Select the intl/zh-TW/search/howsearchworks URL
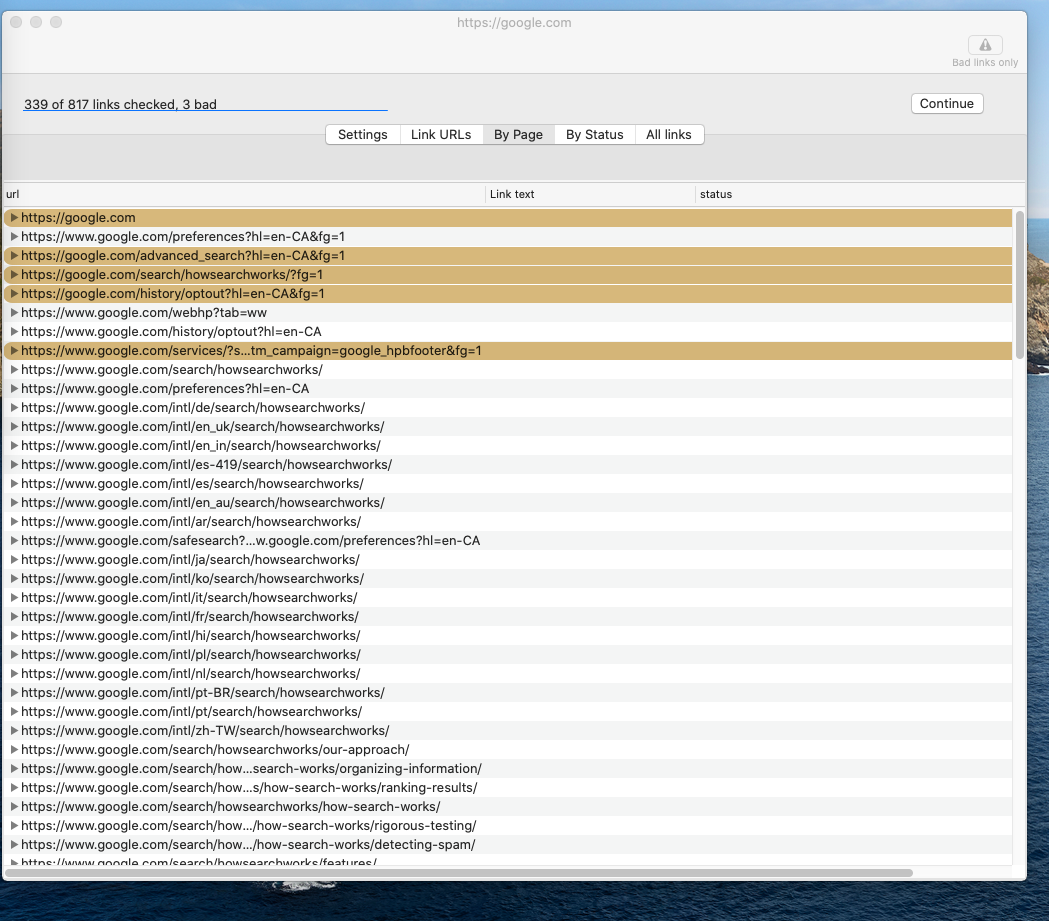Image resolution: width=1049 pixels, height=921 pixels. pyautogui.click(x=205, y=730)
